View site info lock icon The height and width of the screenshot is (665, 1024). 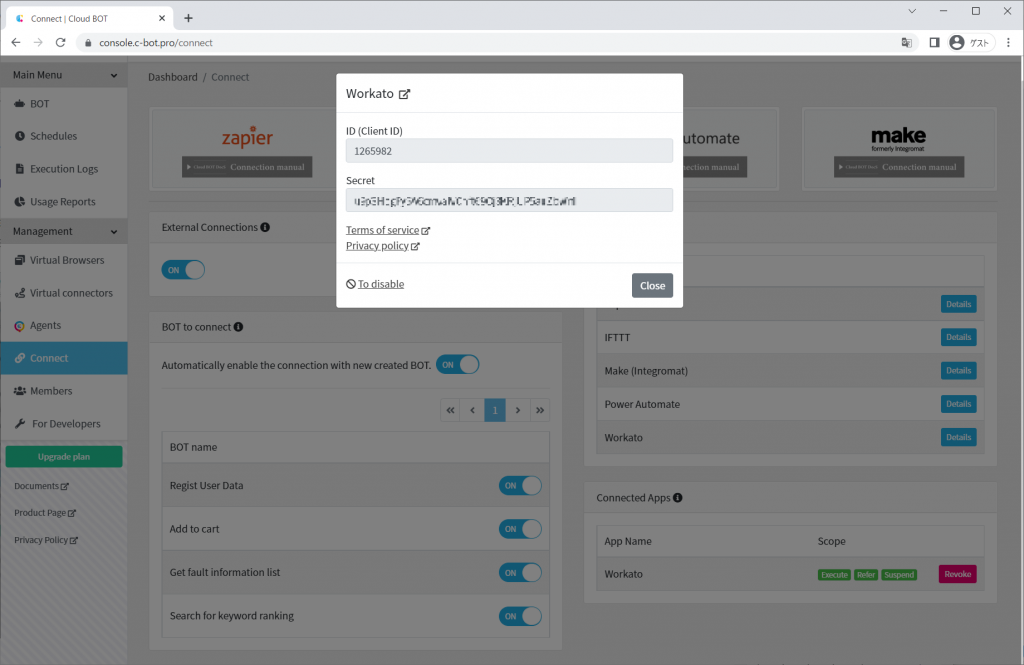pos(88,42)
